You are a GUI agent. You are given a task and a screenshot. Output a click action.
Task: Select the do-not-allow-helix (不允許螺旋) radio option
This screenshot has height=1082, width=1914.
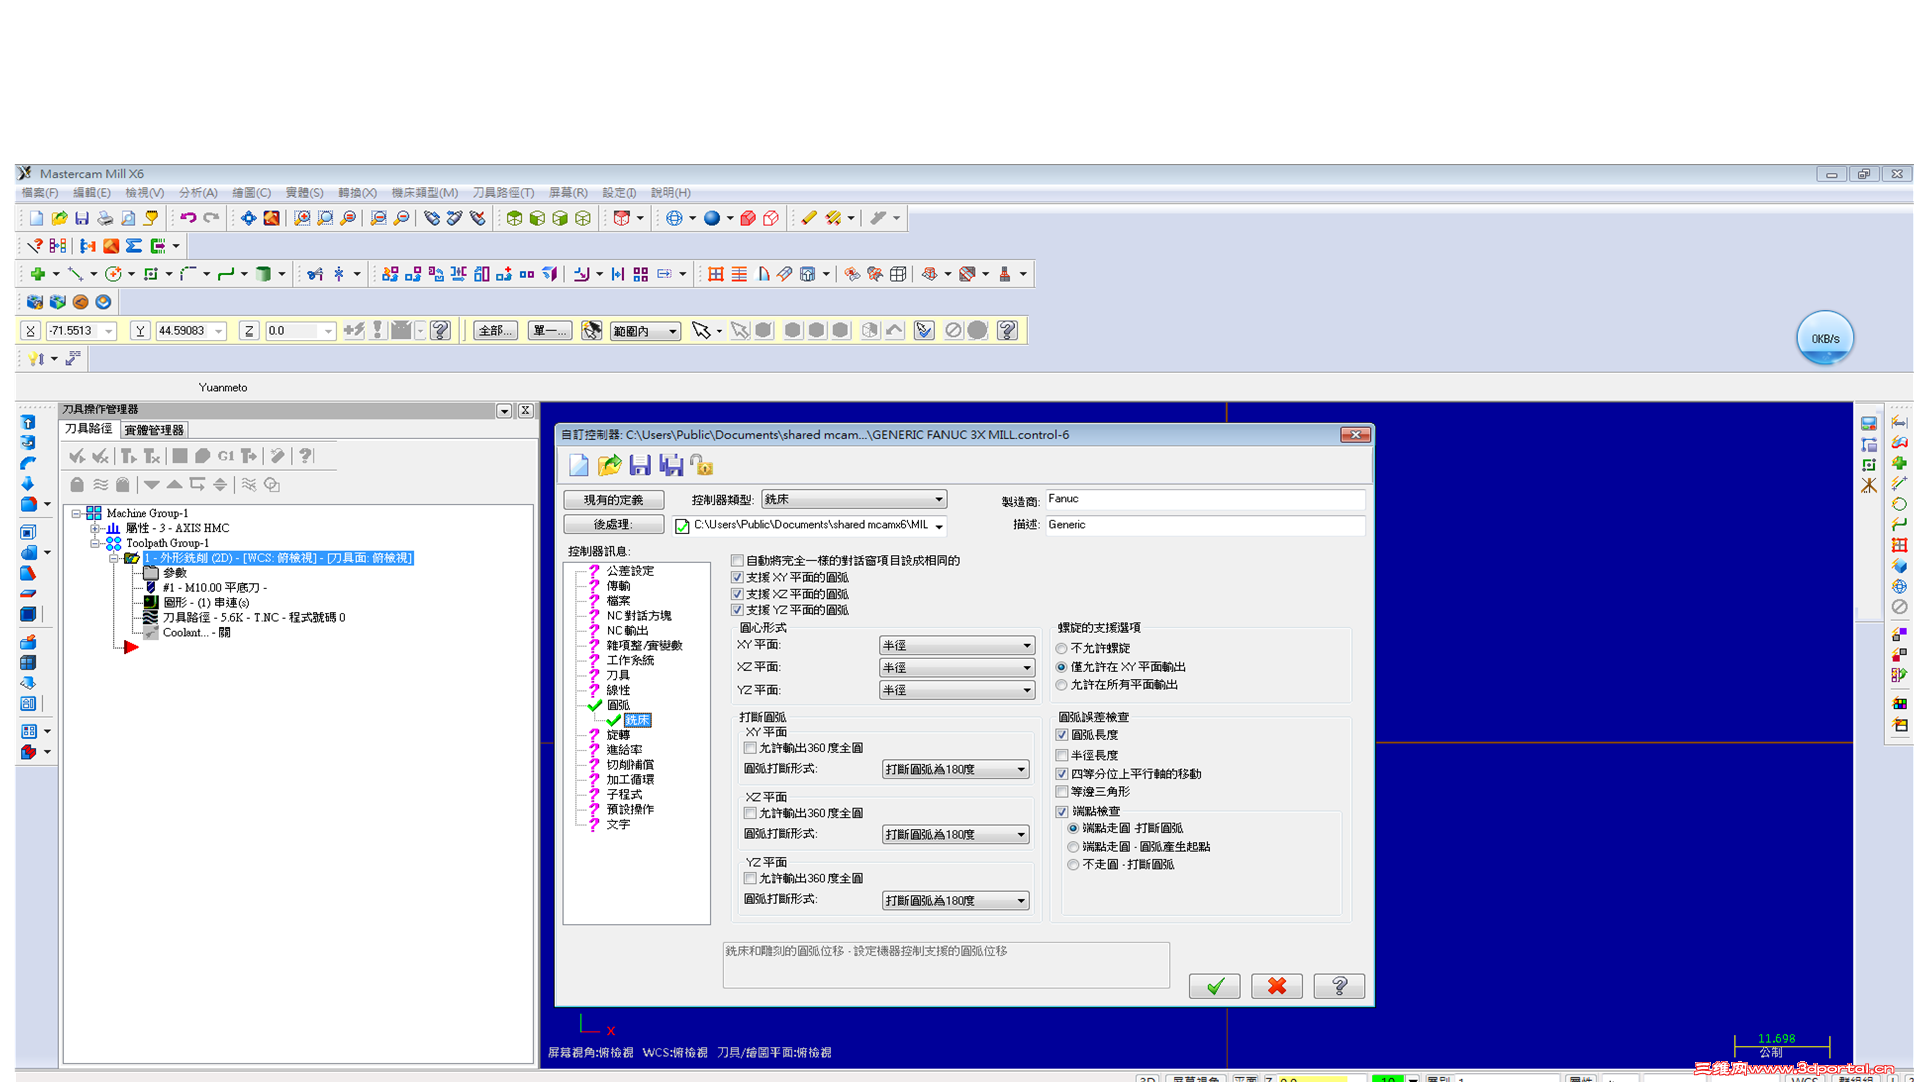point(1062,649)
